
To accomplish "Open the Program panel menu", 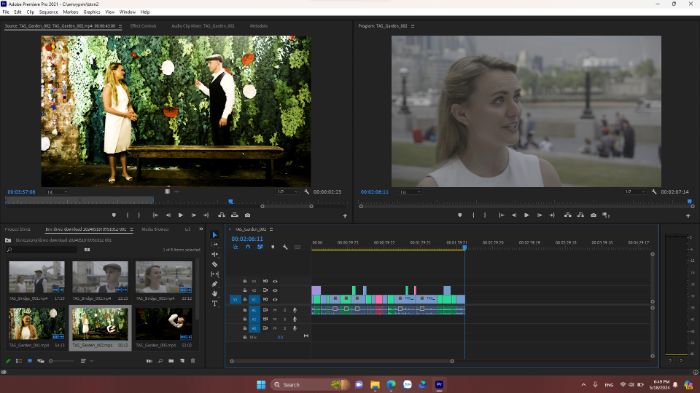I will point(412,26).
